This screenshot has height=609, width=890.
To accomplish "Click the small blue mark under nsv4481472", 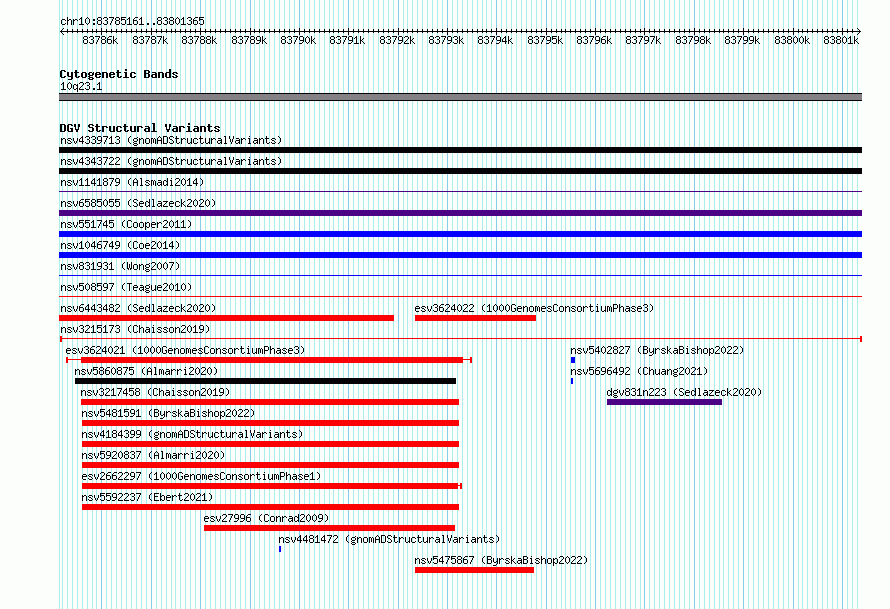I will pos(280,549).
